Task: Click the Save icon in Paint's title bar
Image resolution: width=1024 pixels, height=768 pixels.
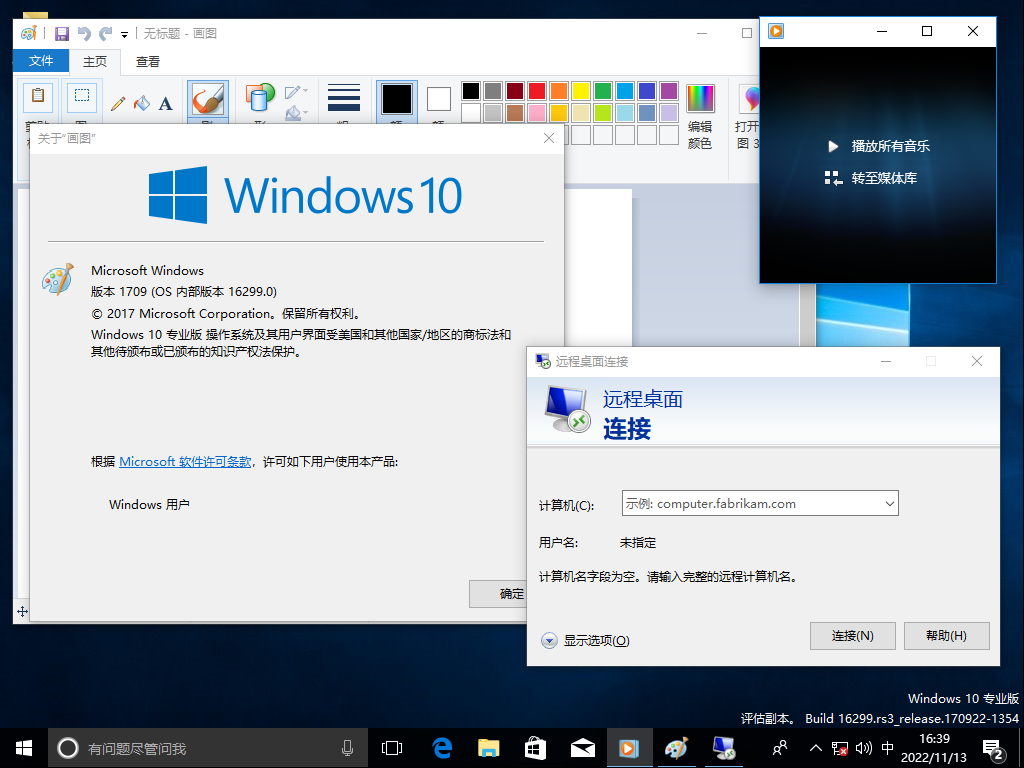Action: pos(62,33)
